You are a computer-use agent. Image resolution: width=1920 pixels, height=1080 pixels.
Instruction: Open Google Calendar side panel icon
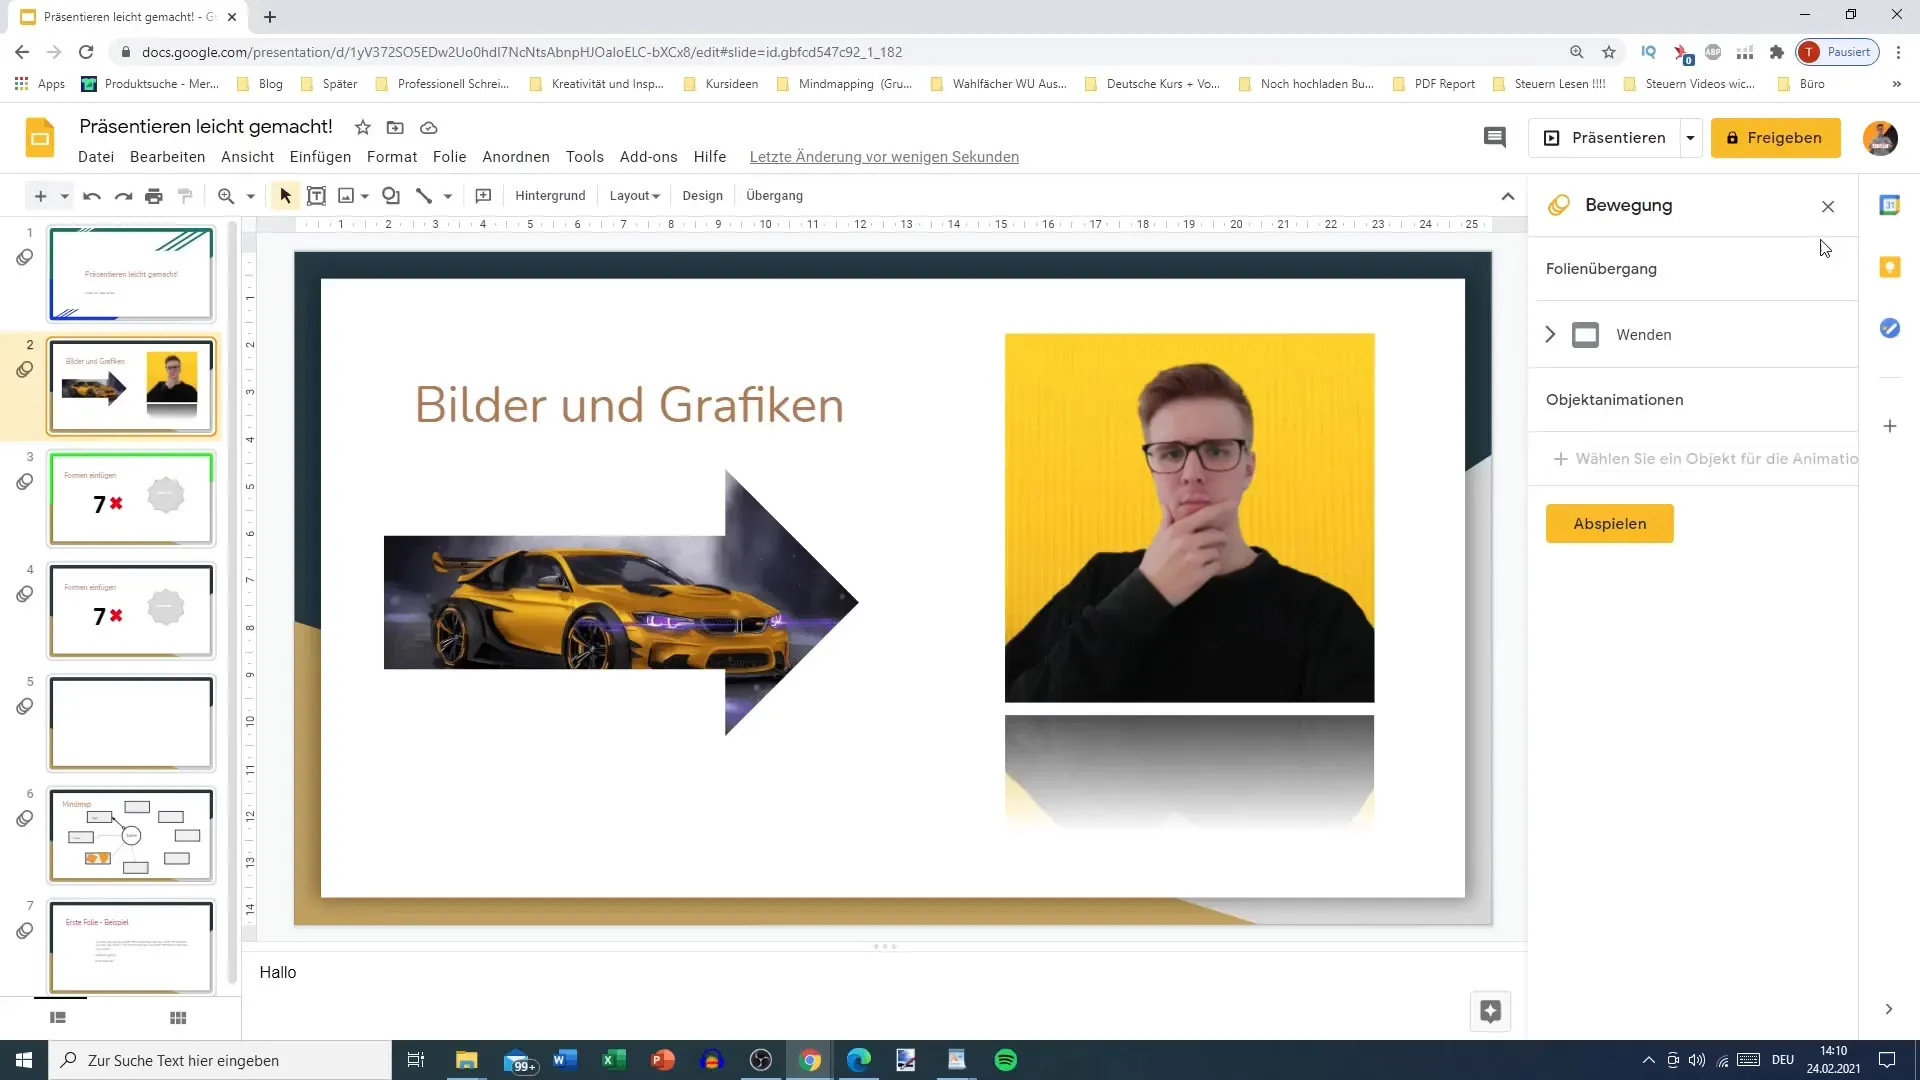pyautogui.click(x=1889, y=205)
